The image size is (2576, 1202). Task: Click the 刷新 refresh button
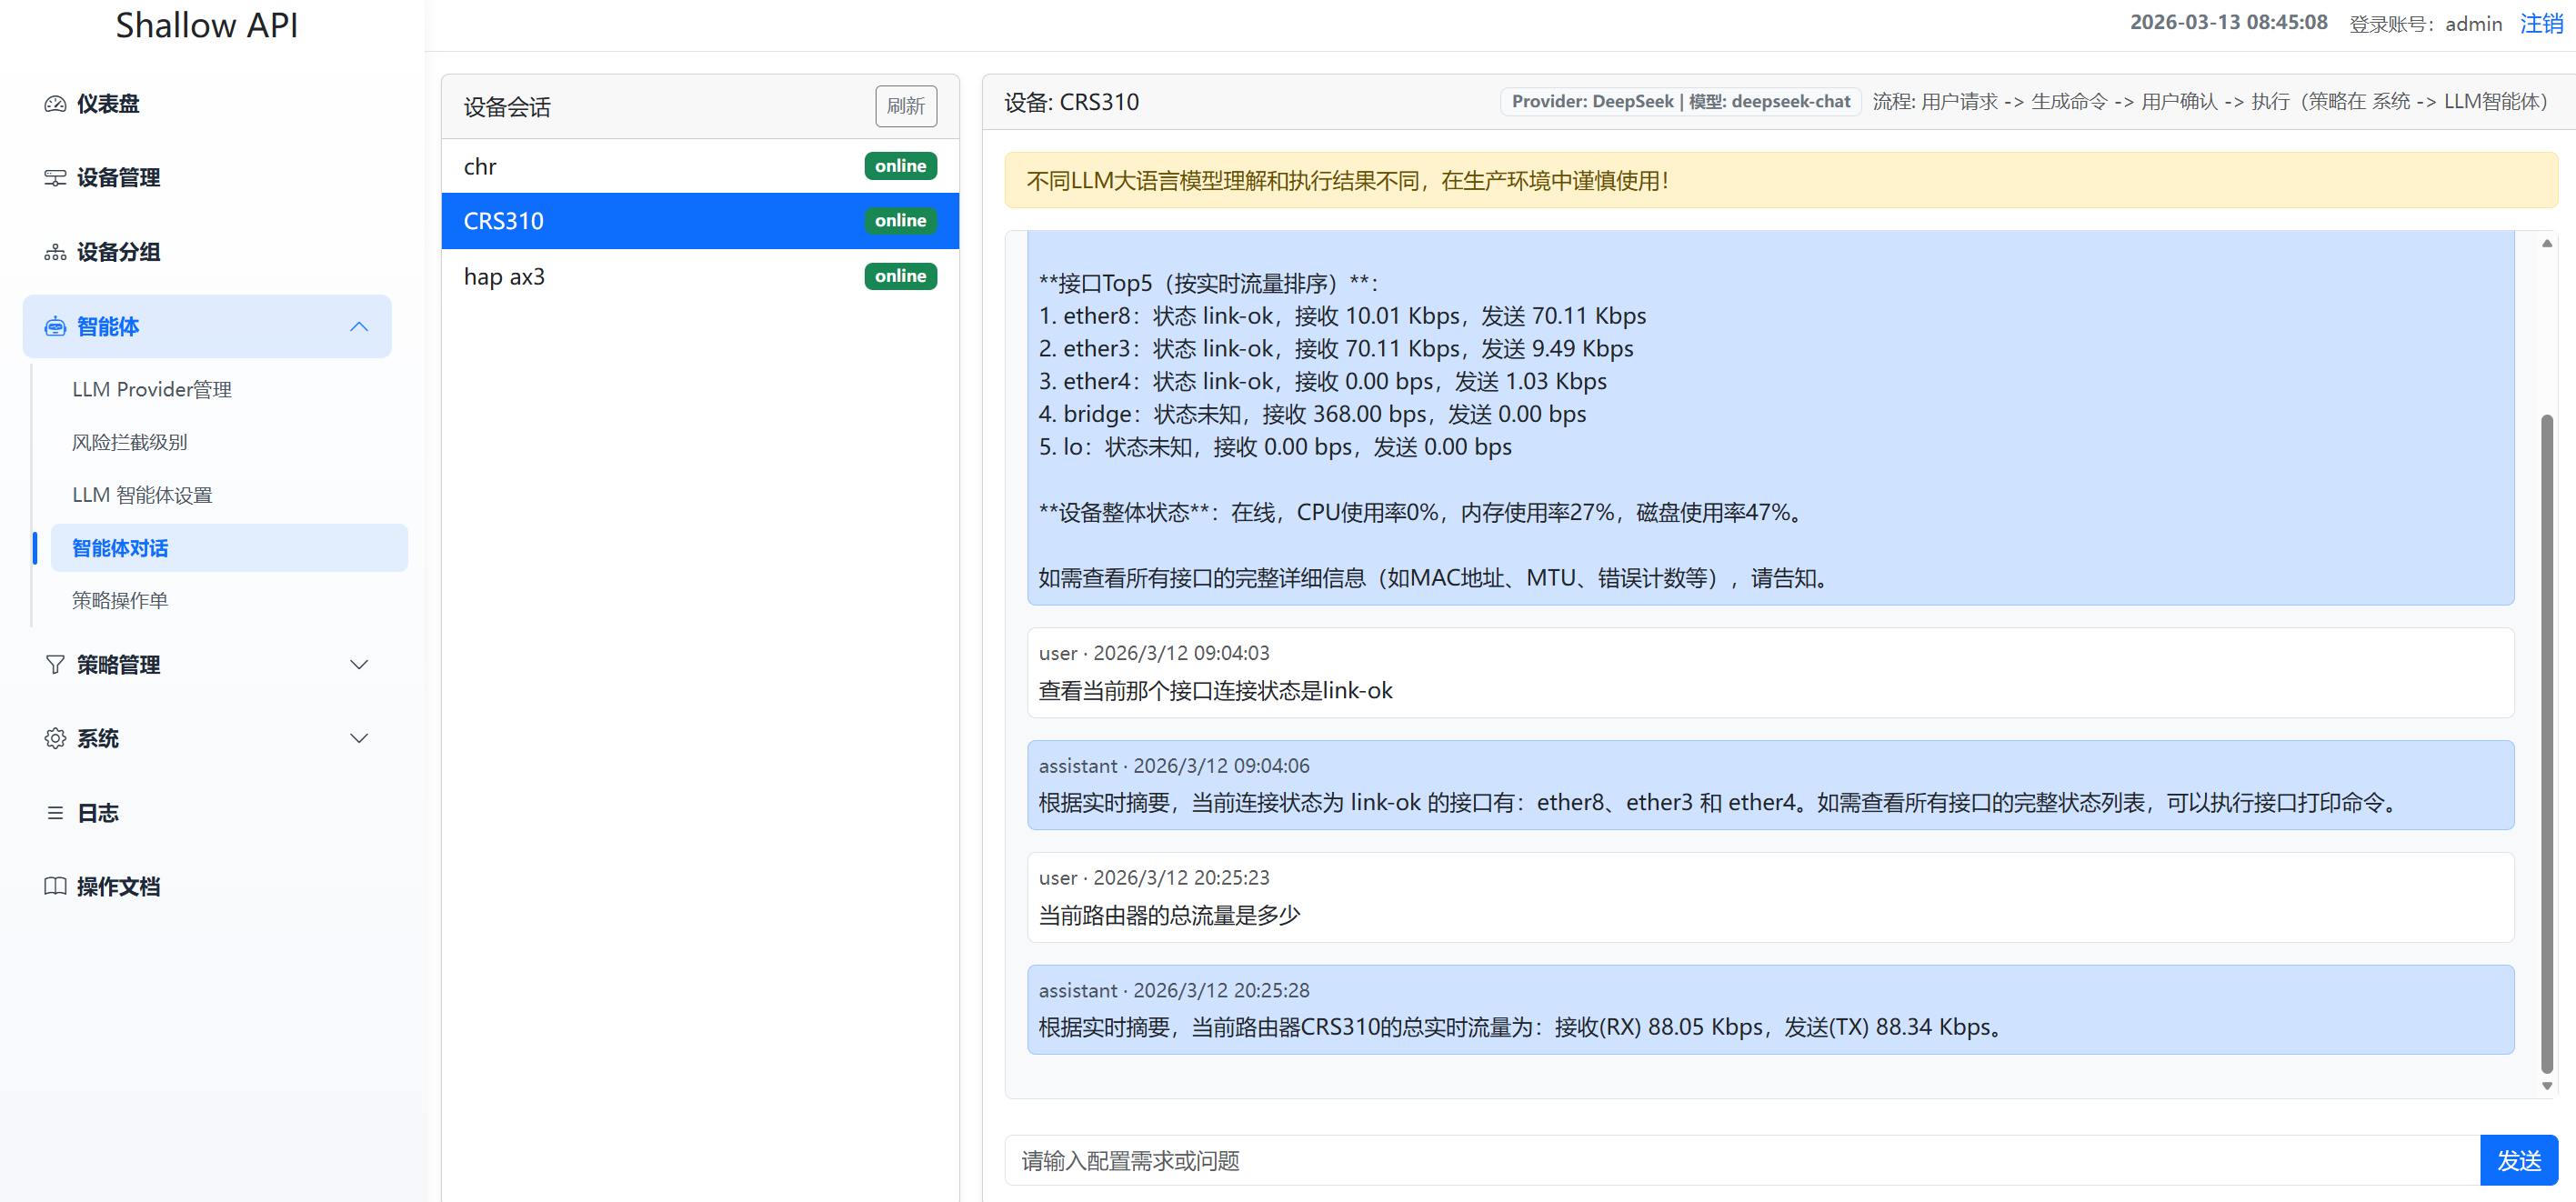click(905, 106)
